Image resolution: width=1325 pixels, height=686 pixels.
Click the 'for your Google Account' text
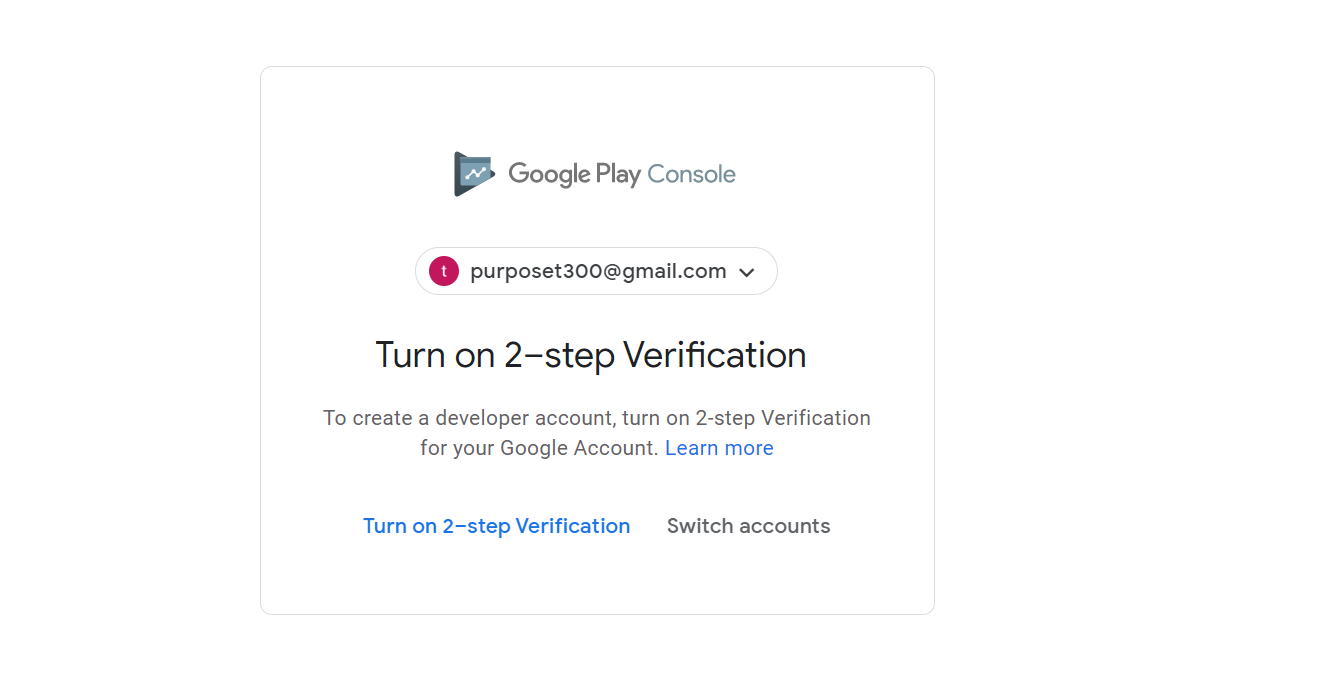[540, 448]
